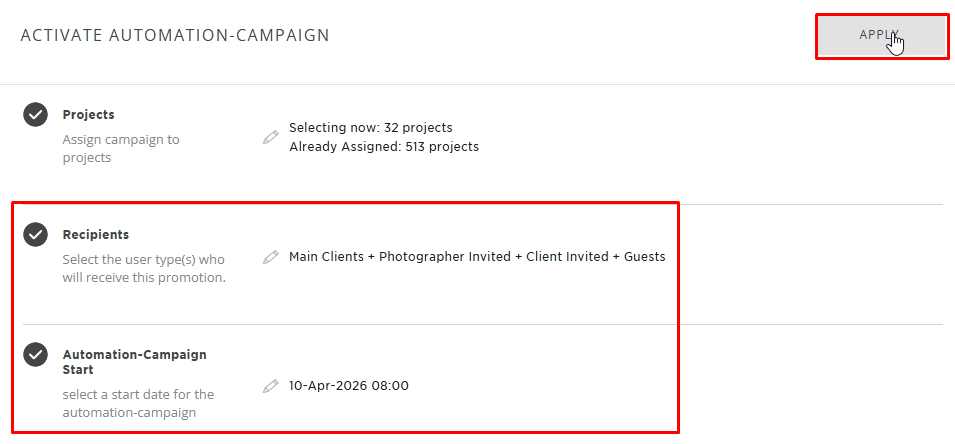Edit project selection via pencil icon
955x444 pixels.
(x=270, y=137)
